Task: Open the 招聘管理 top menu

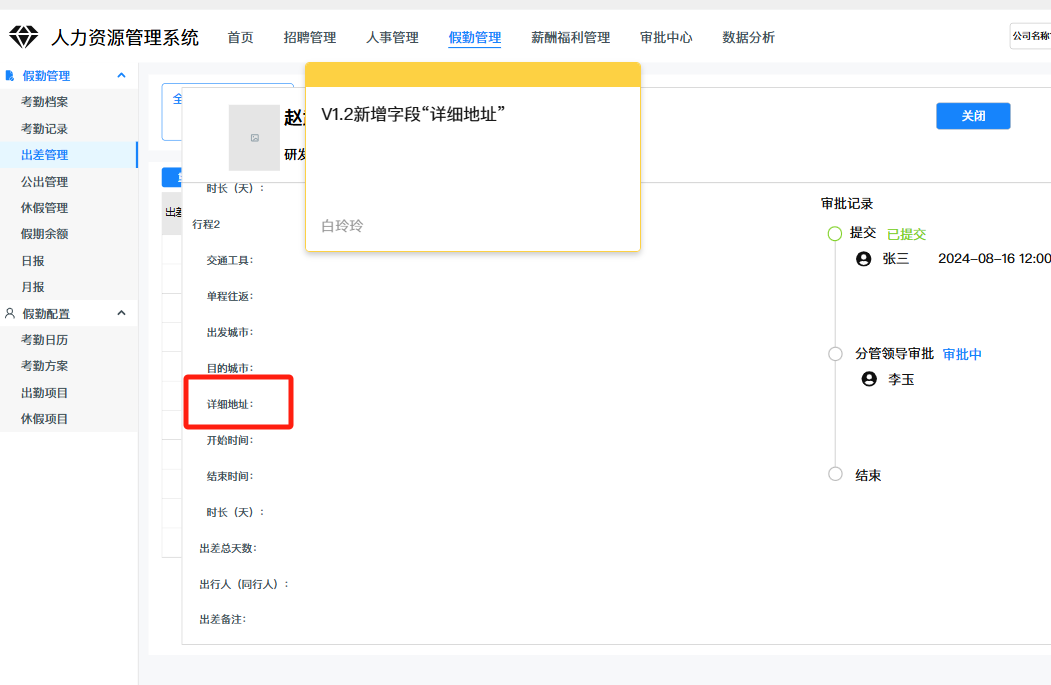Action: click(x=309, y=38)
